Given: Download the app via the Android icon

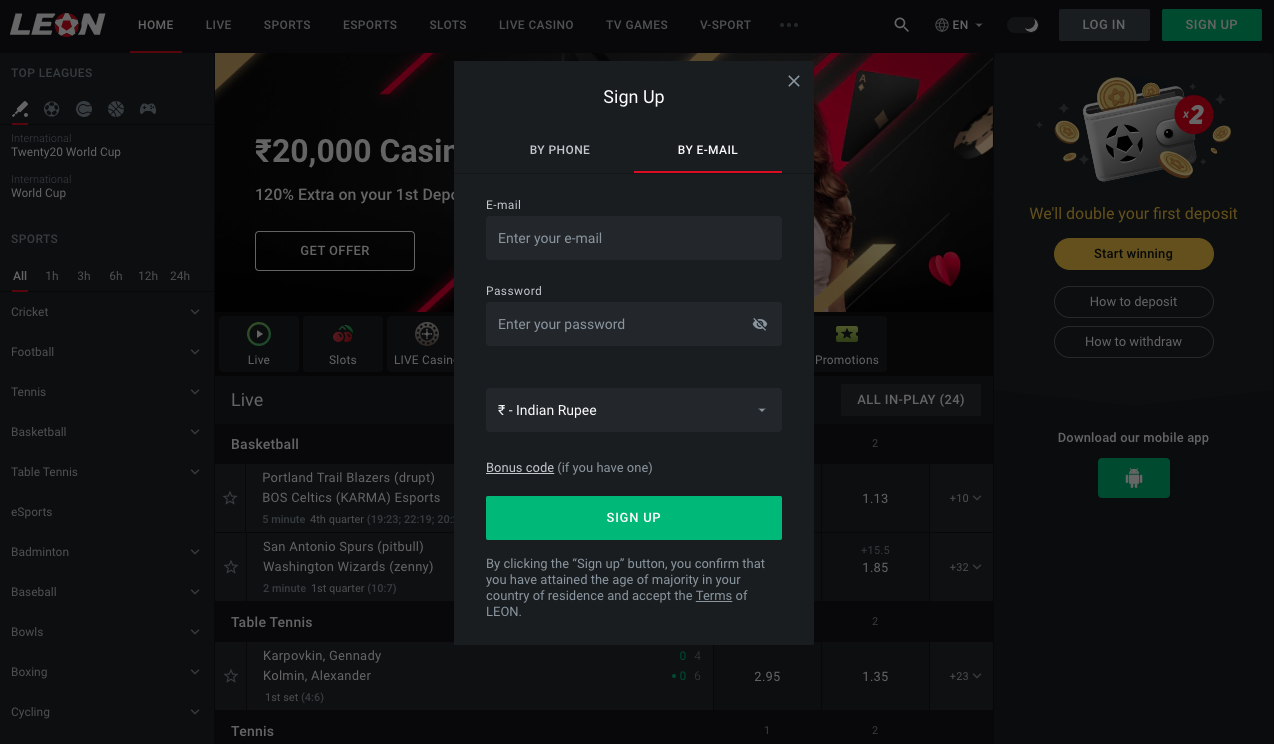Looking at the screenshot, I should point(1133,477).
